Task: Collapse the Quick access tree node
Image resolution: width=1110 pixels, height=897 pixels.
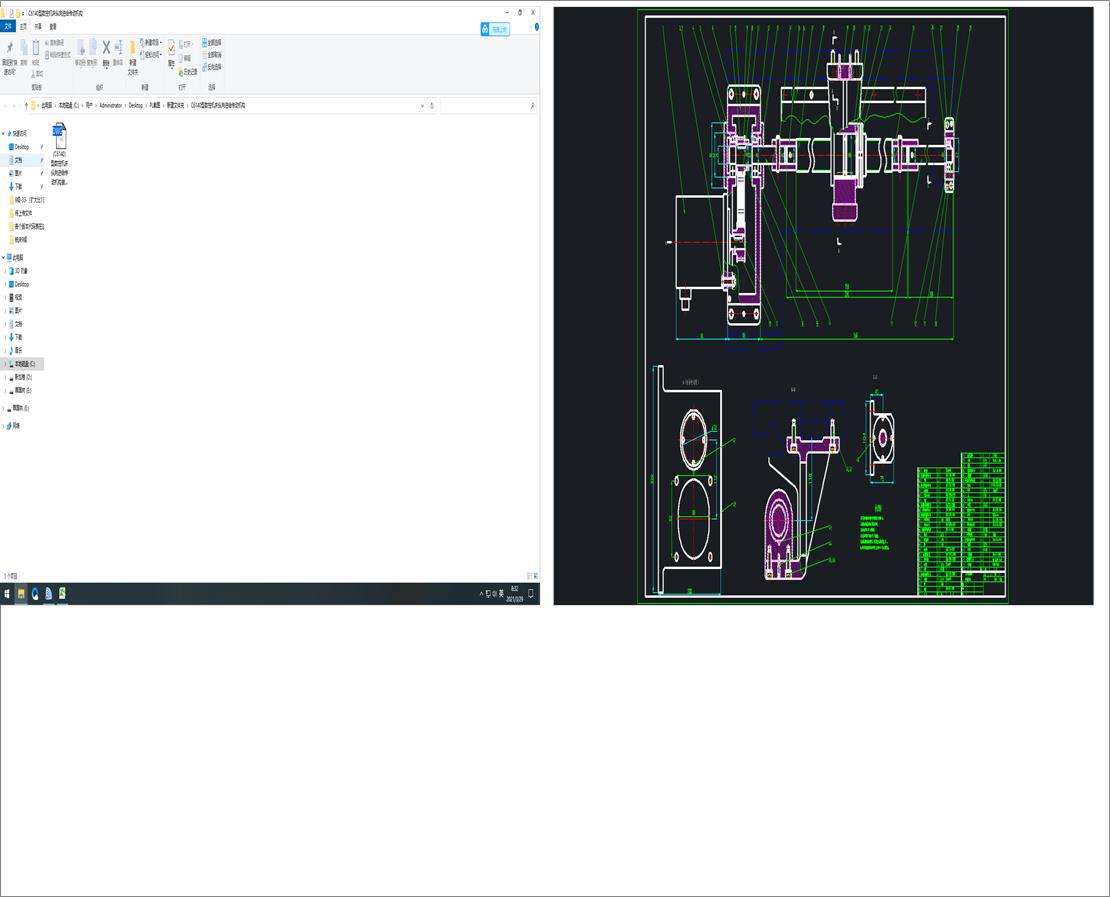Action: click(x=4, y=133)
